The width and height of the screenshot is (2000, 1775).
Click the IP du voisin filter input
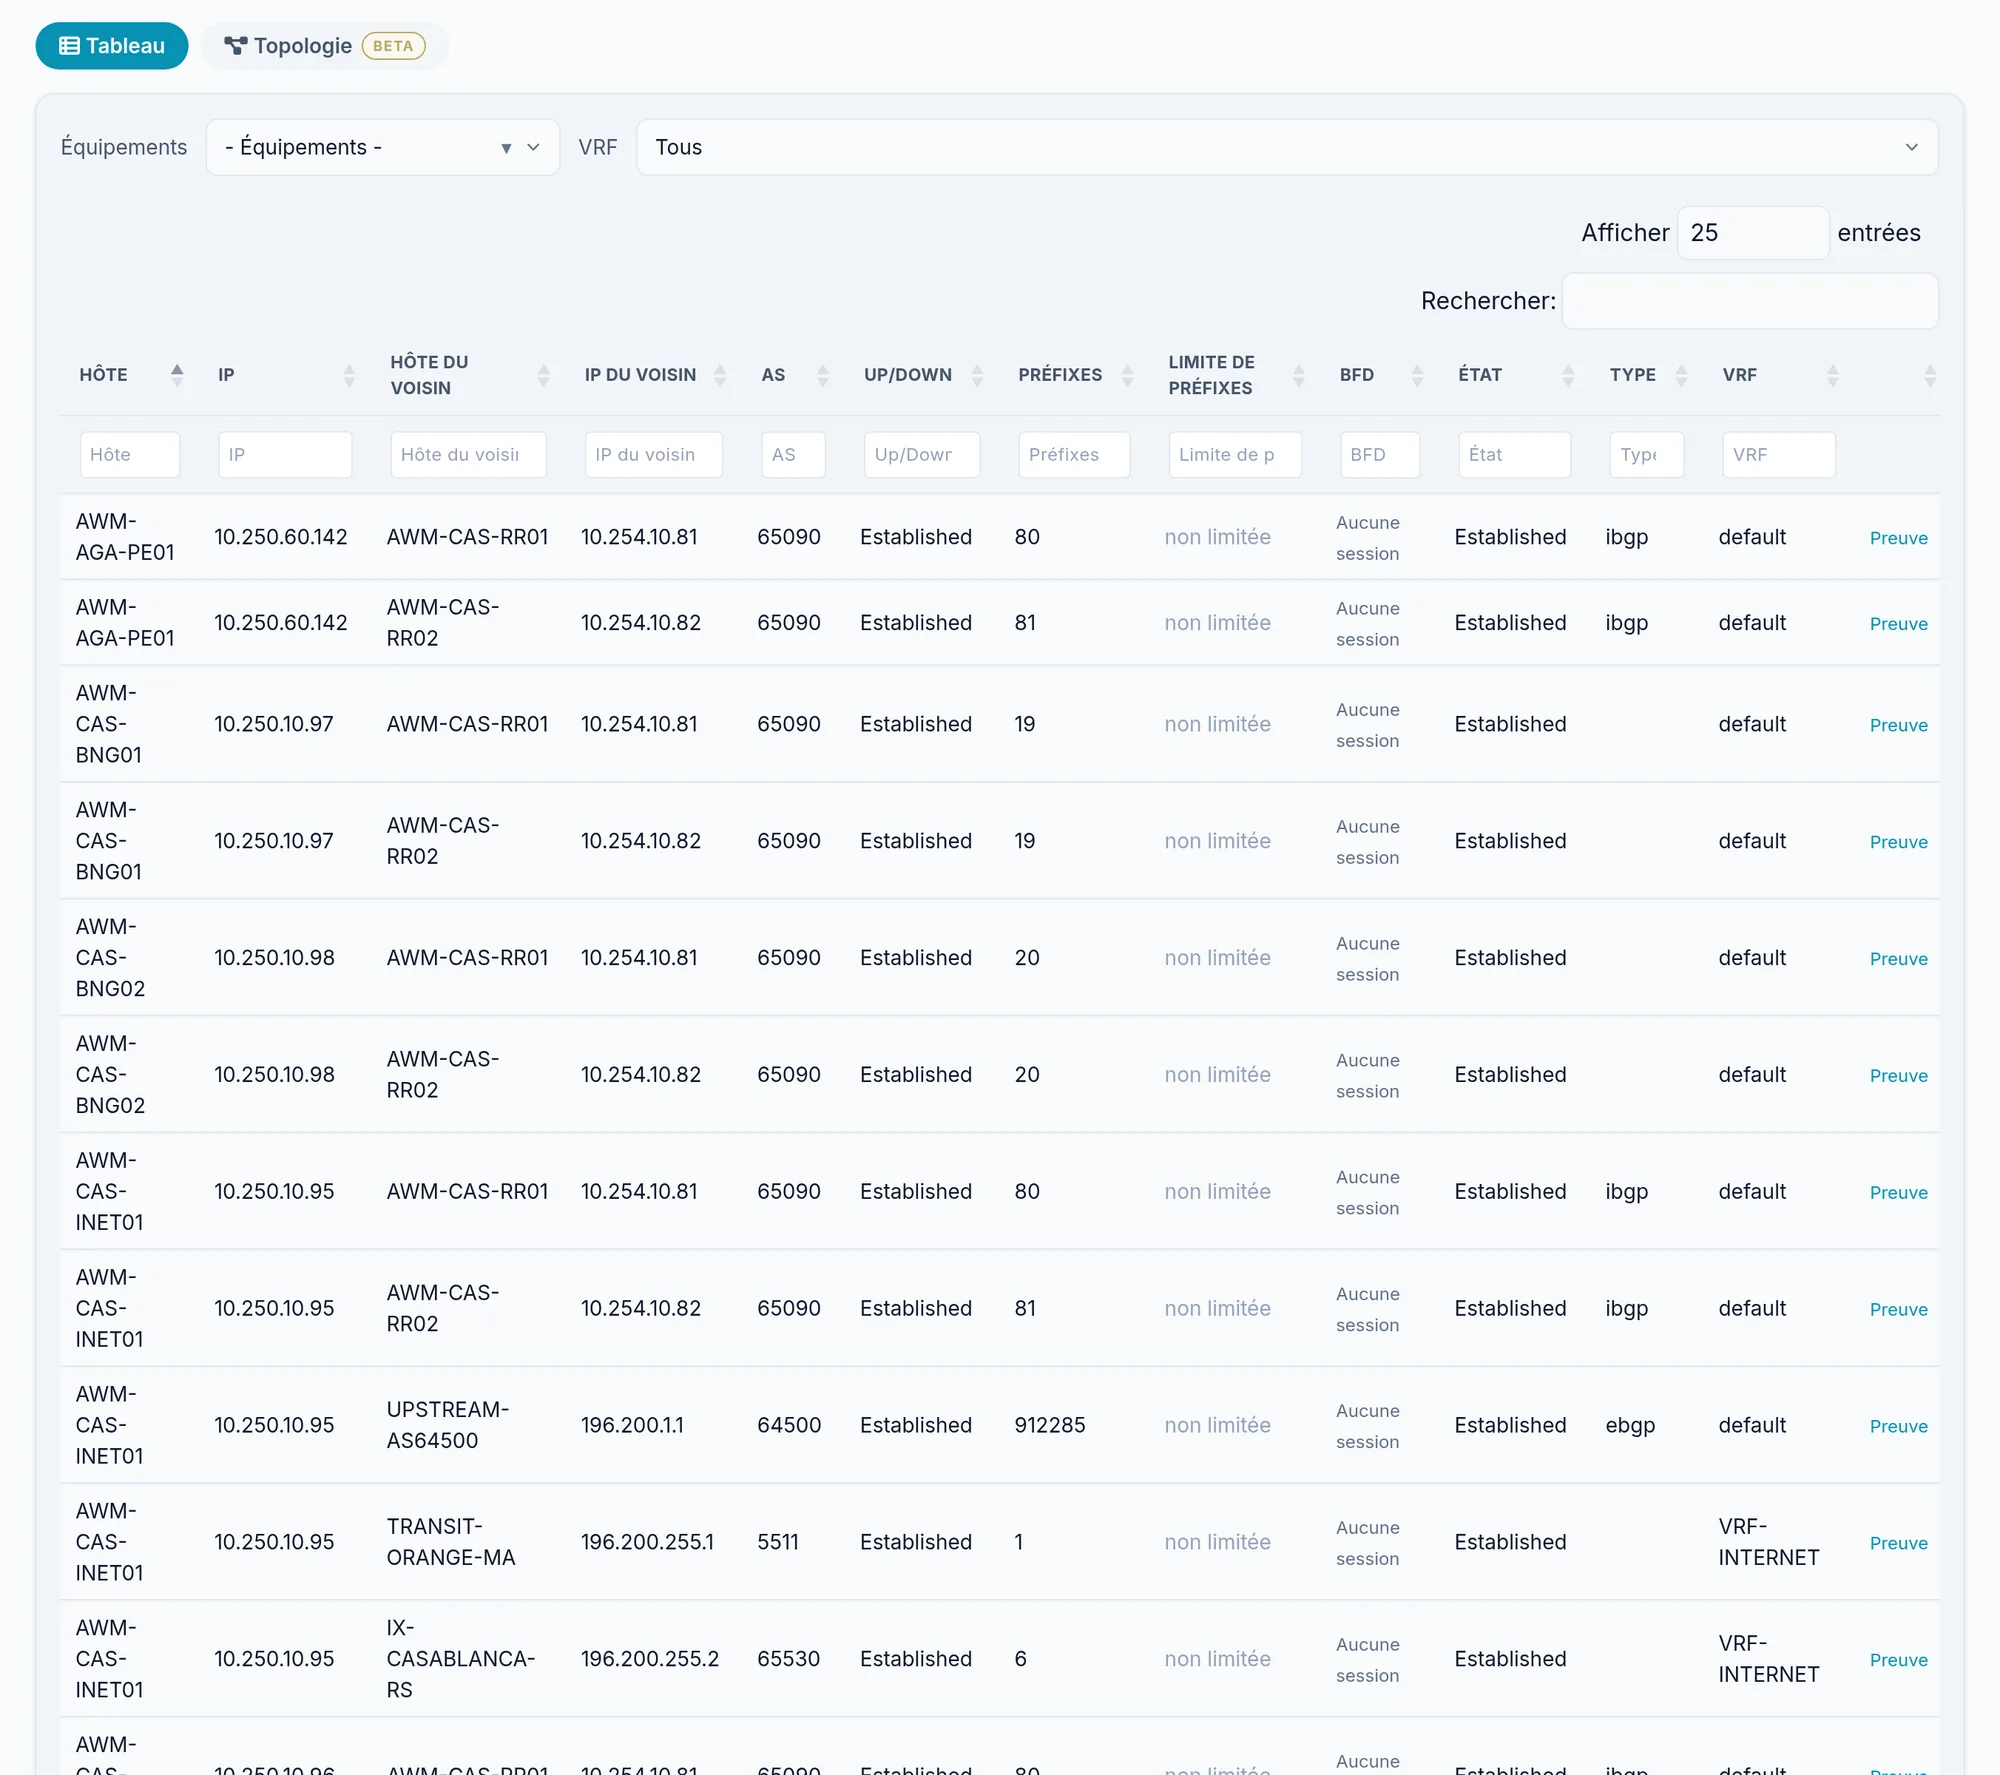tap(653, 455)
